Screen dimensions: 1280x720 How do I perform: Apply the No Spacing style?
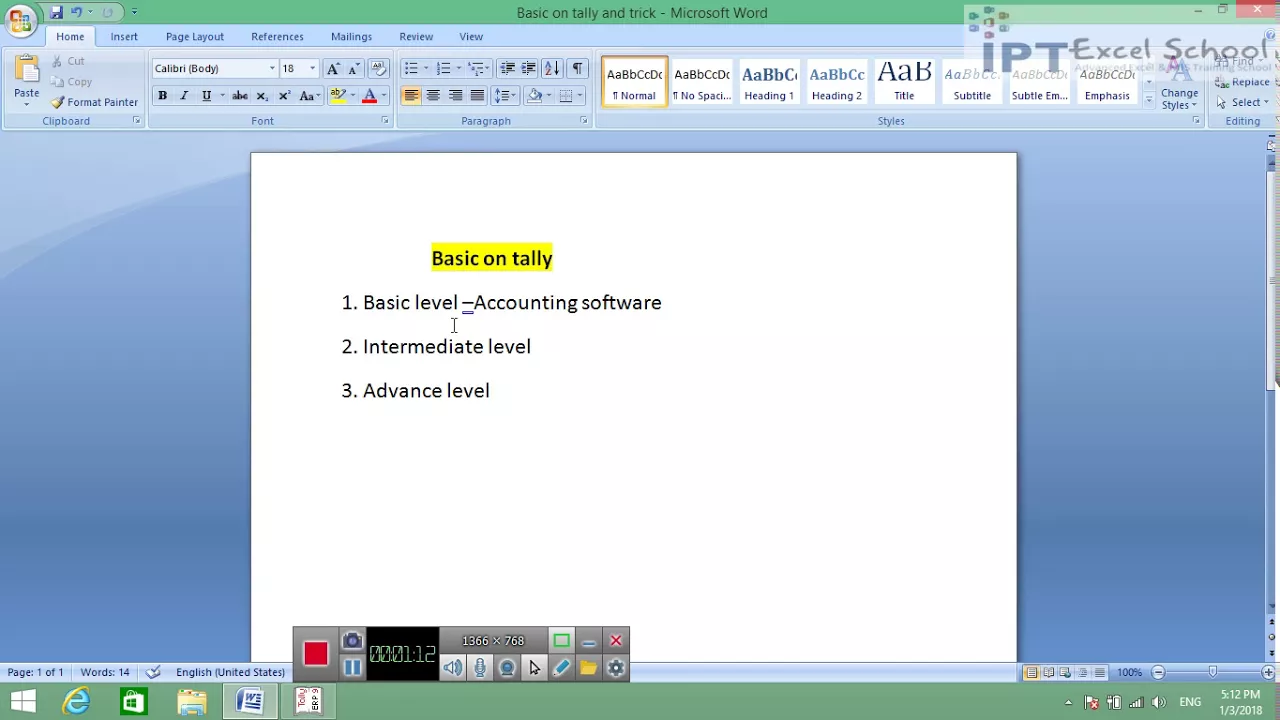(701, 81)
